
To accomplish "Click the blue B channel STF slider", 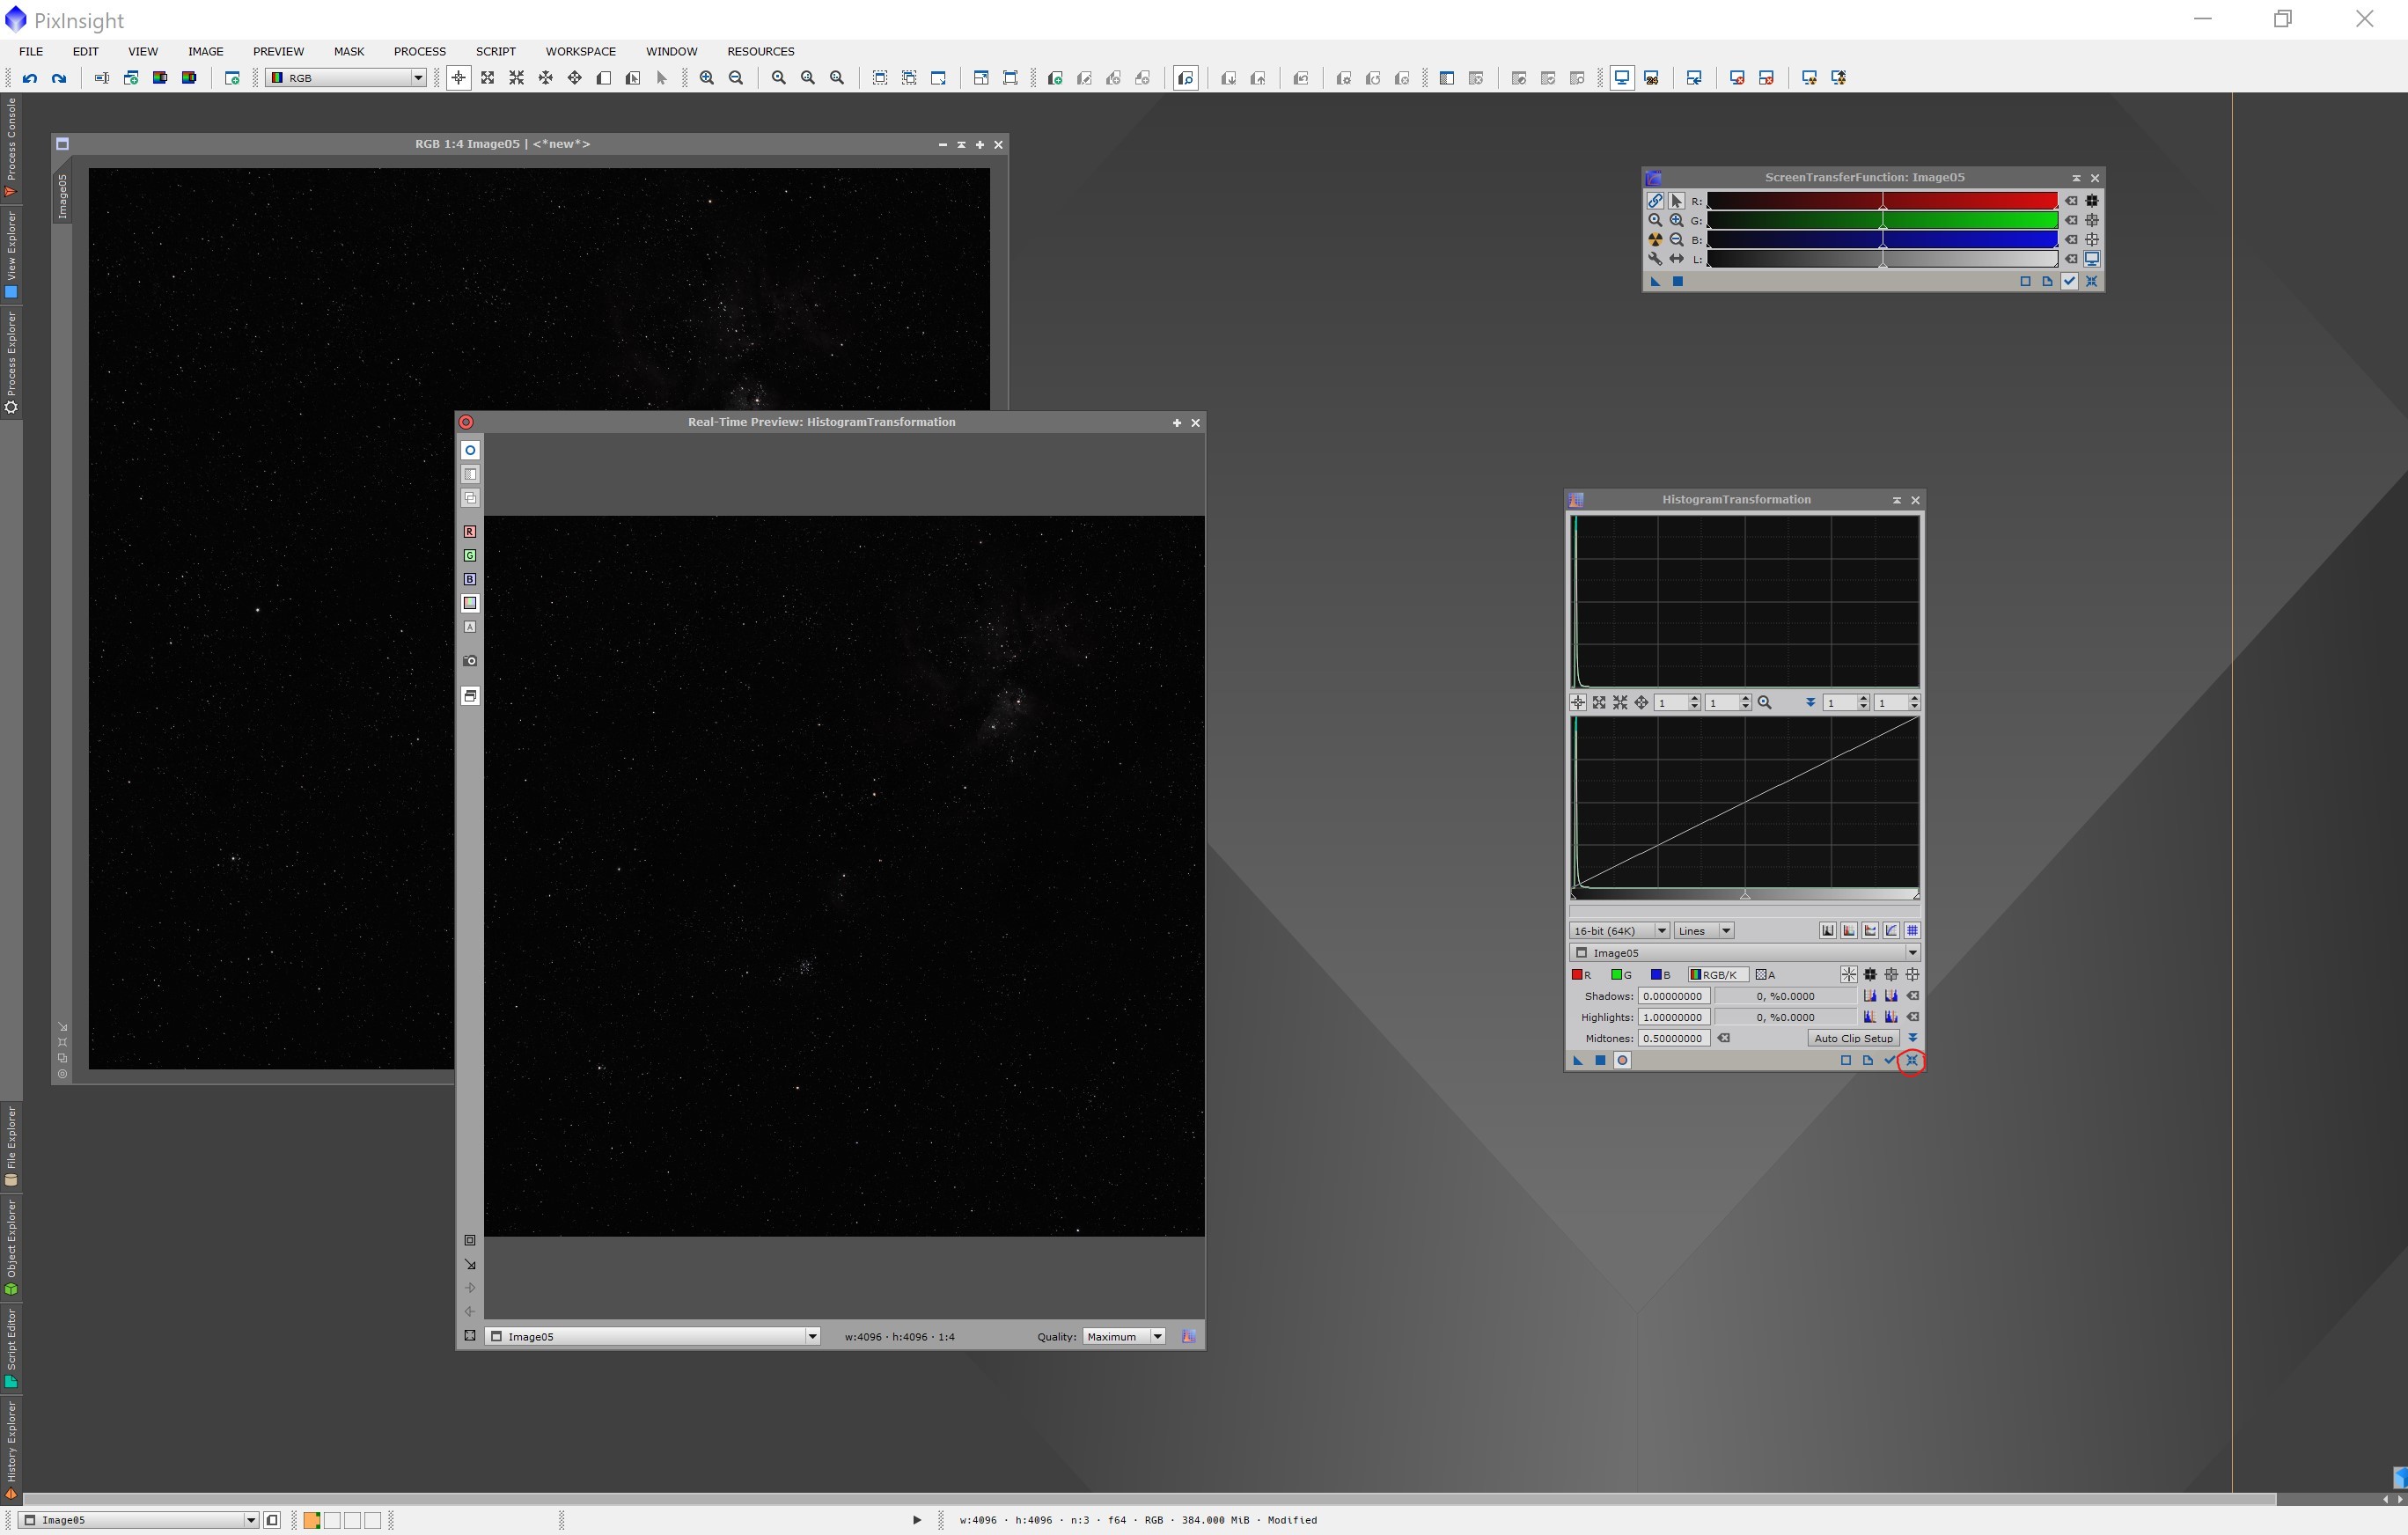I will click(1882, 240).
